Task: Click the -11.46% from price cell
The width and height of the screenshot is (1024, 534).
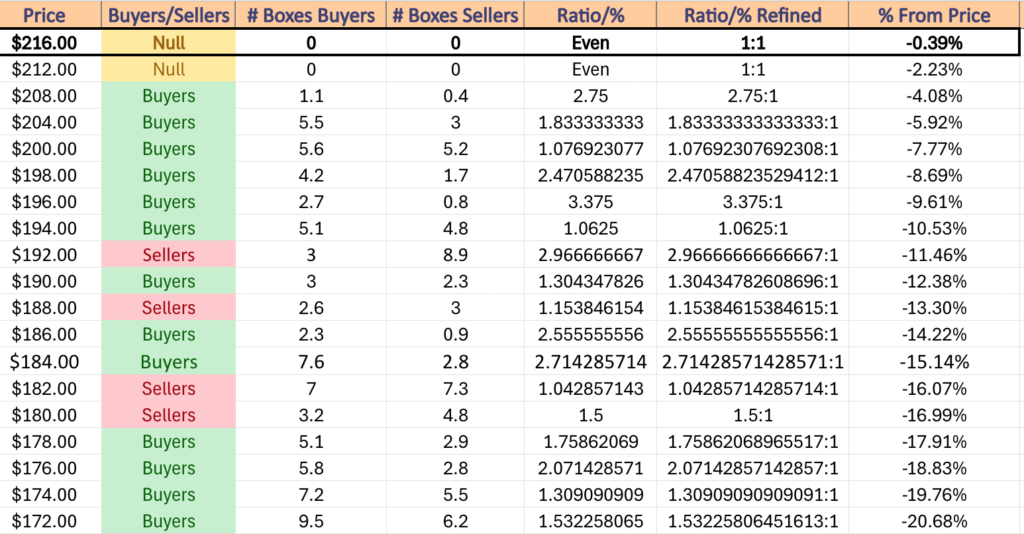Action: (x=934, y=255)
